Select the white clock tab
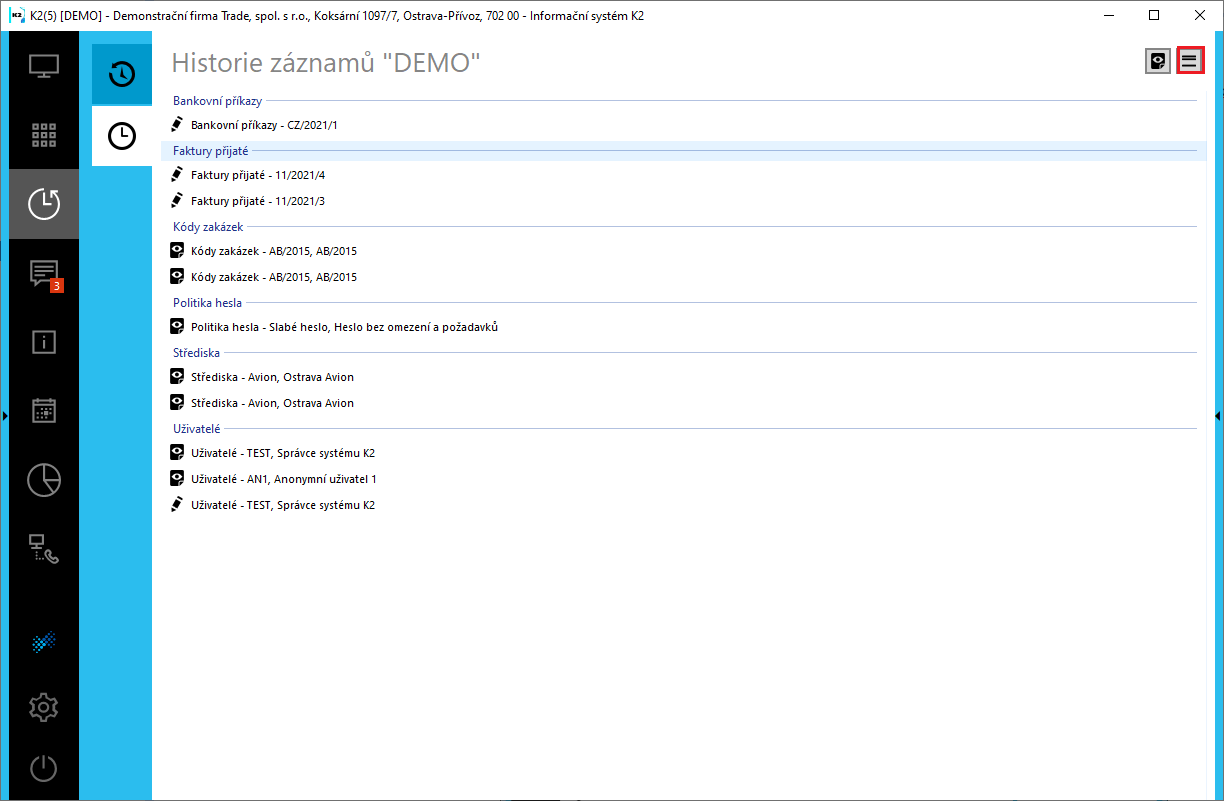The height and width of the screenshot is (801, 1224). 122,136
